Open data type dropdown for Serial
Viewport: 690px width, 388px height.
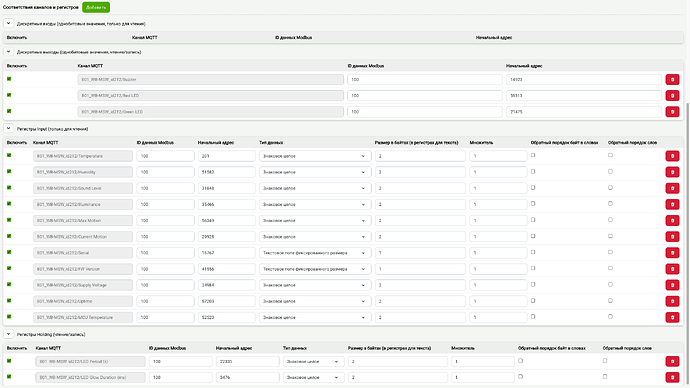[x=315, y=253]
